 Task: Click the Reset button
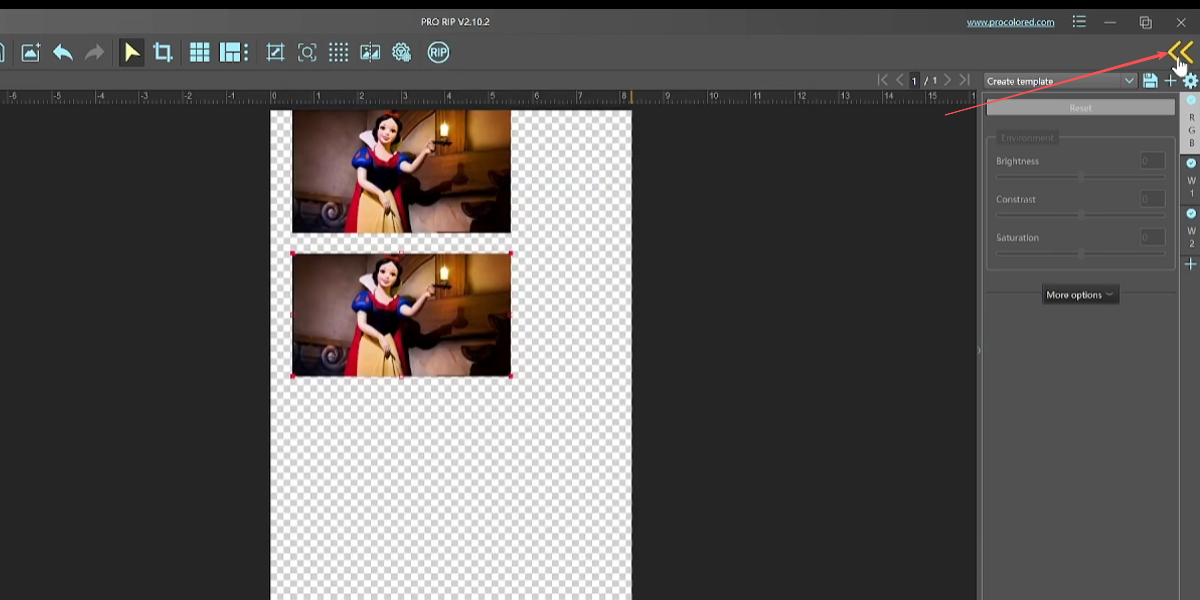click(1080, 107)
